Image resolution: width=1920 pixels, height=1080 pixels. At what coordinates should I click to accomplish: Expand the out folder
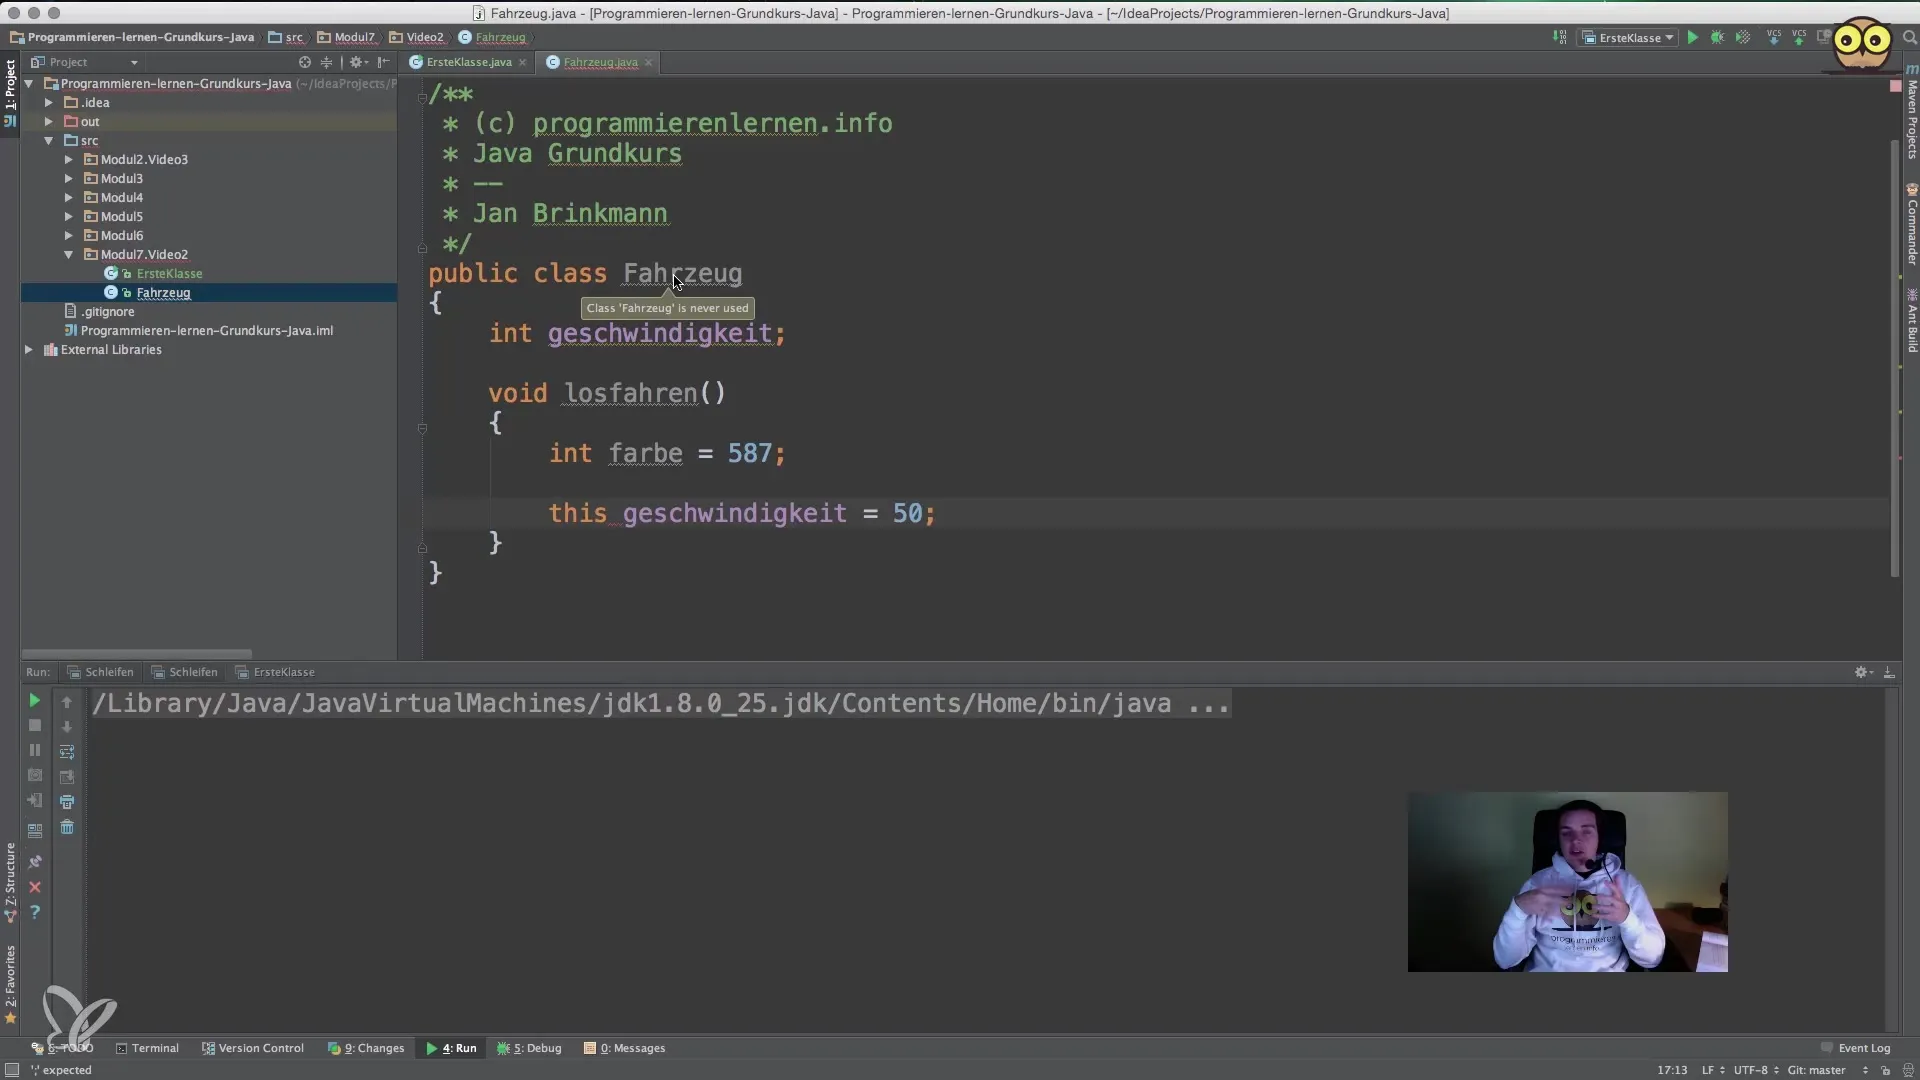(48, 122)
